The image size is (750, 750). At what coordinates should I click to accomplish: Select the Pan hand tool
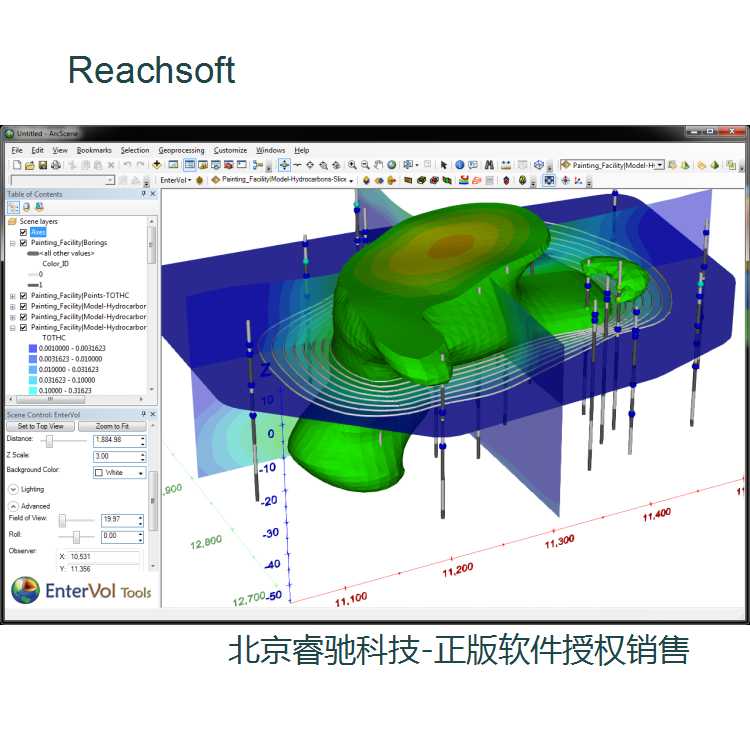coord(378,165)
